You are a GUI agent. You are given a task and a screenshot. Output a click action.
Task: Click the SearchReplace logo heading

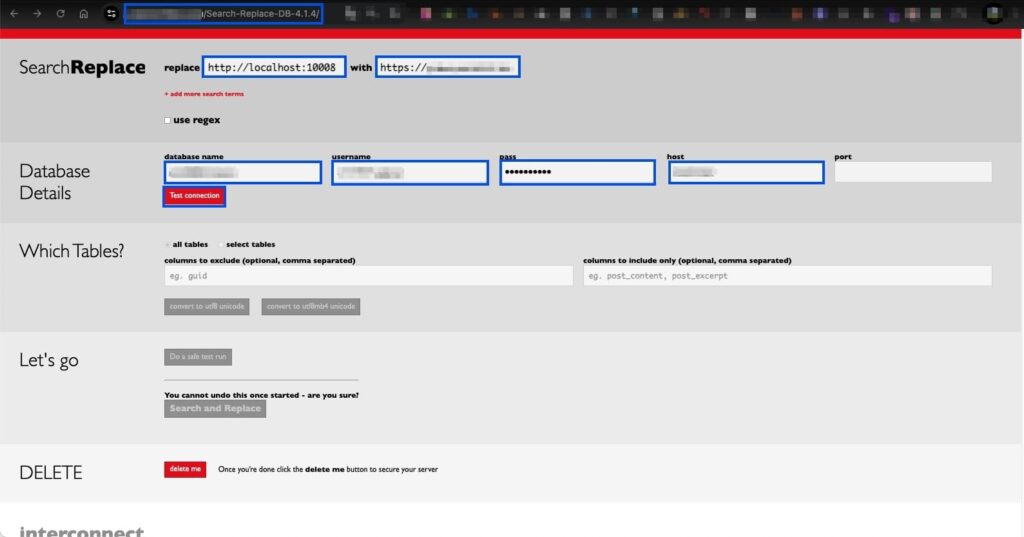[x=82, y=67]
